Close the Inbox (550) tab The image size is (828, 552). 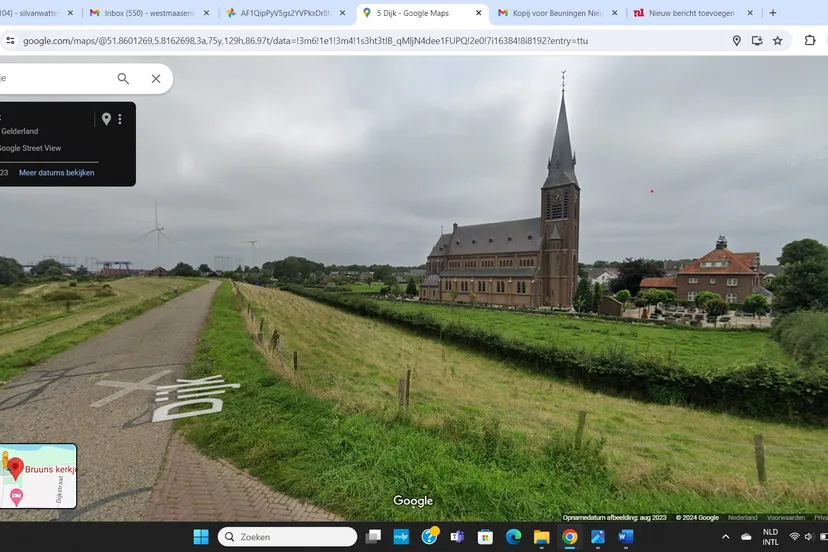pyautogui.click(x=206, y=13)
